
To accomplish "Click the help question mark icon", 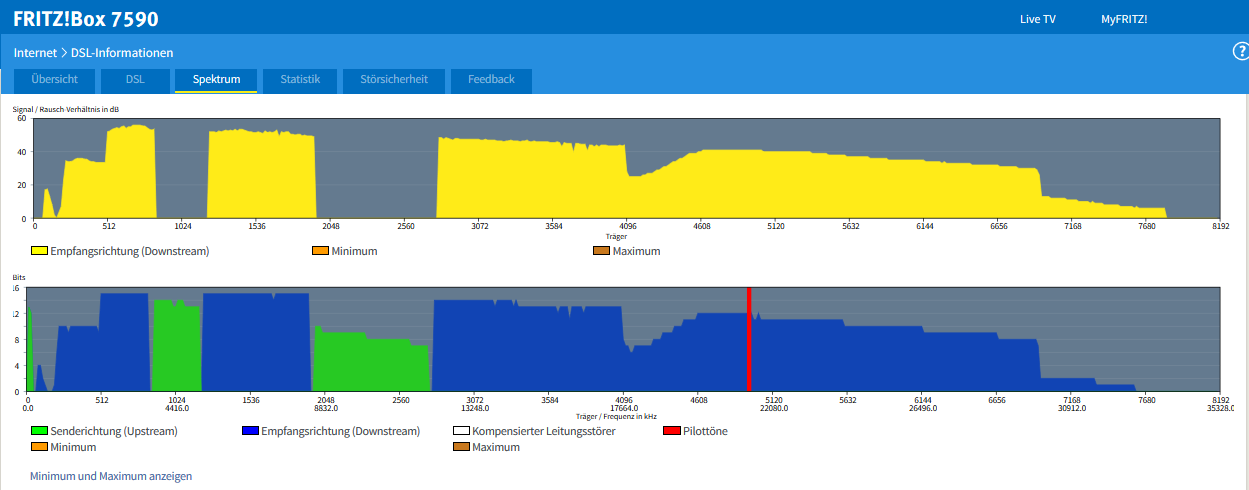I will click(x=1240, y=52).
